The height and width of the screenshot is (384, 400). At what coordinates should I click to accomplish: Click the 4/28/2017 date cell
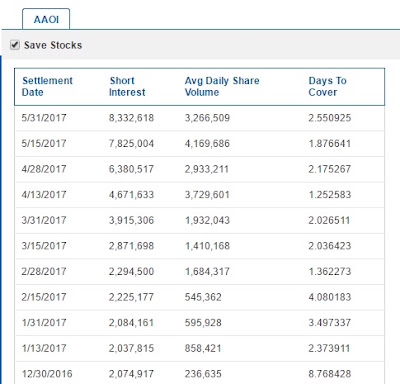(x=44, y=169)
